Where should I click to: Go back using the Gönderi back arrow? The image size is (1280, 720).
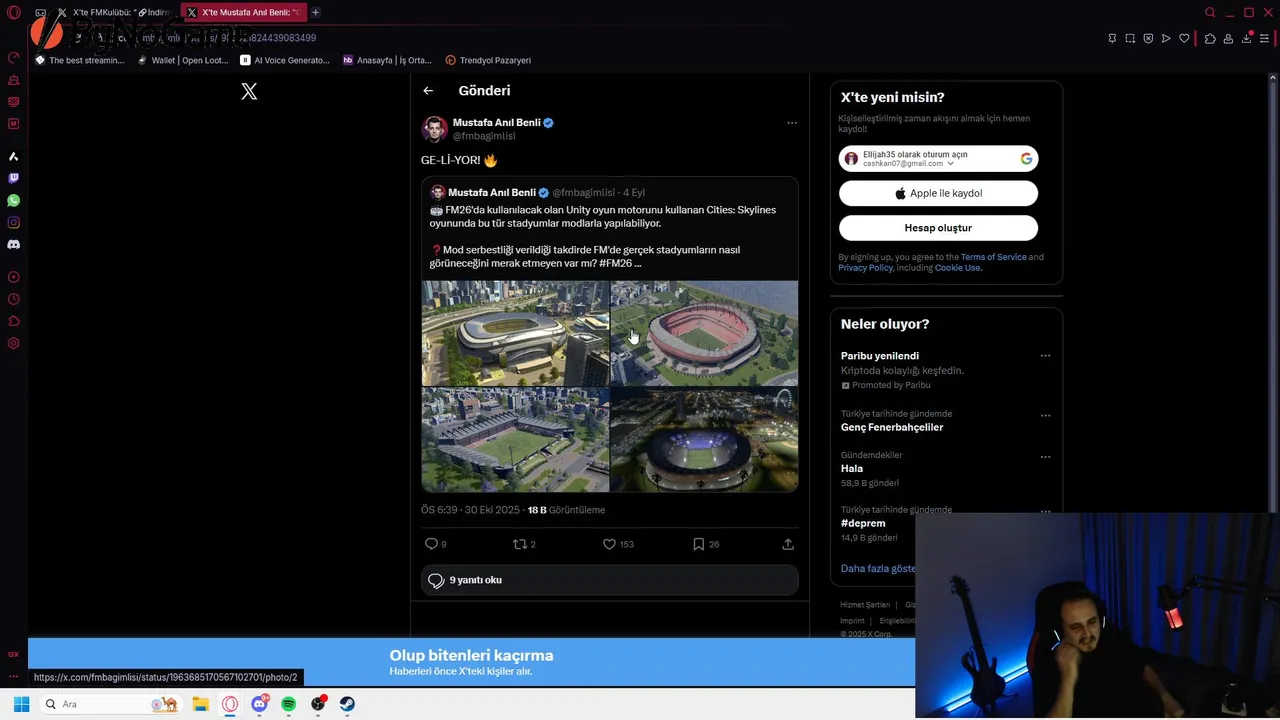[428, 91]
